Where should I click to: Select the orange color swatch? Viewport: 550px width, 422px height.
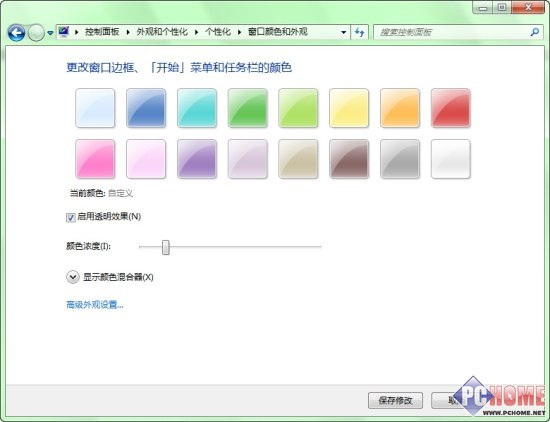400,108
